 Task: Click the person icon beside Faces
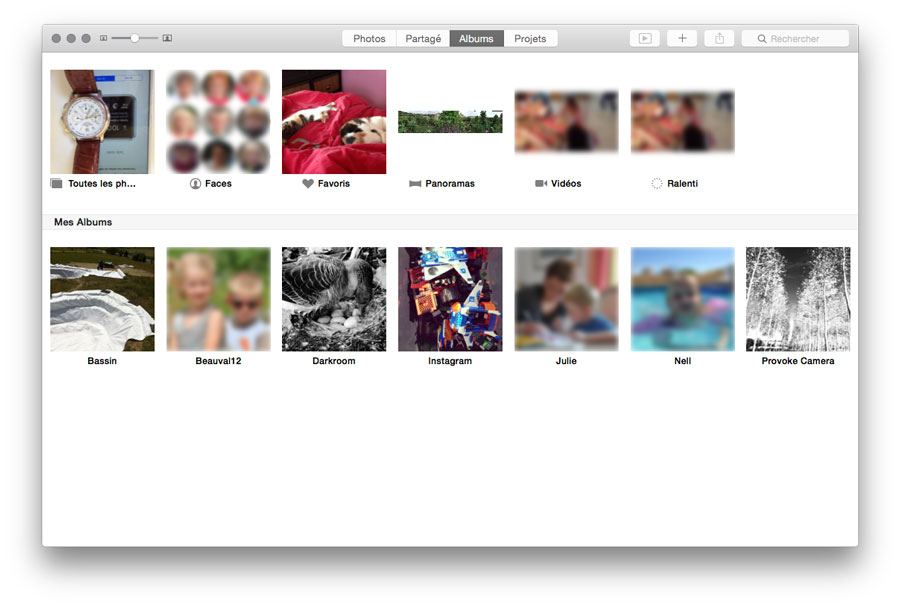[195, 184]
